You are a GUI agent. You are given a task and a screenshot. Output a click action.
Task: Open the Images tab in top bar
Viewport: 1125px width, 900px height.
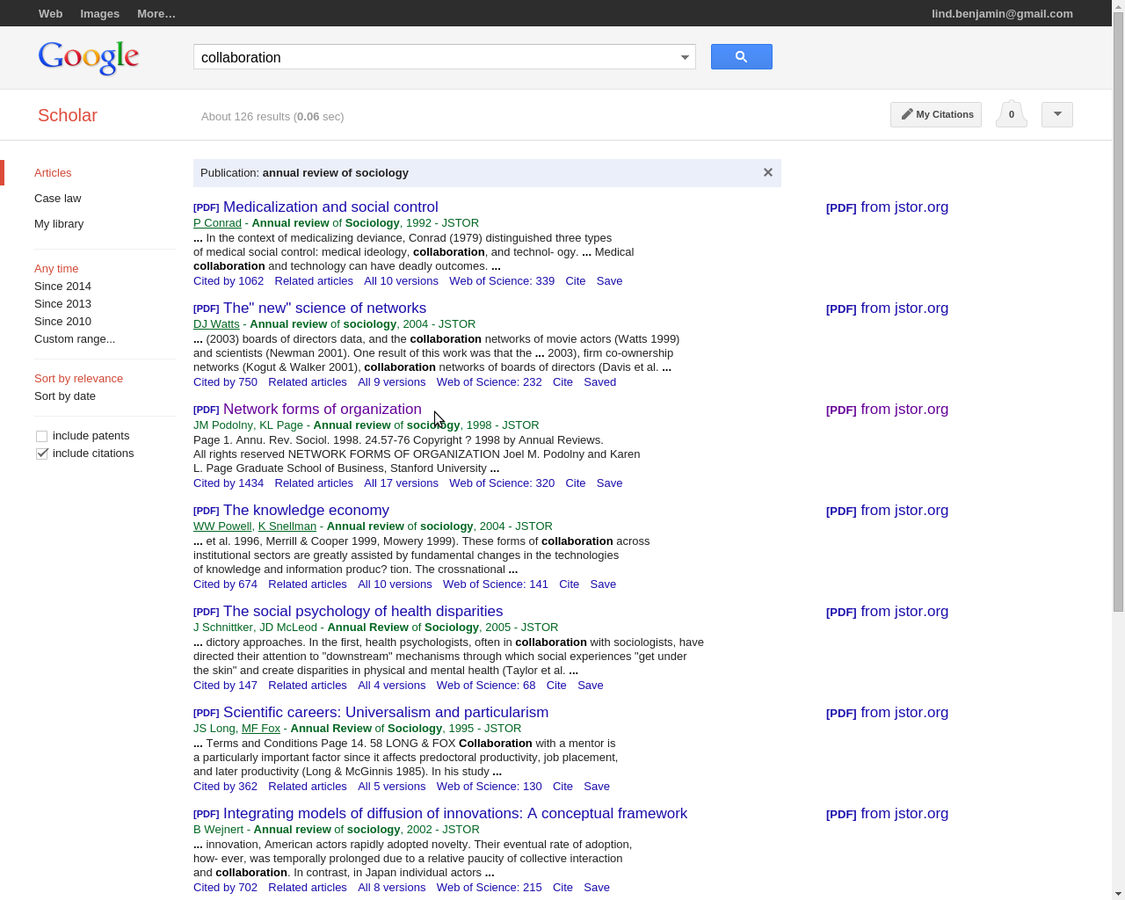(x=100, y=14)
